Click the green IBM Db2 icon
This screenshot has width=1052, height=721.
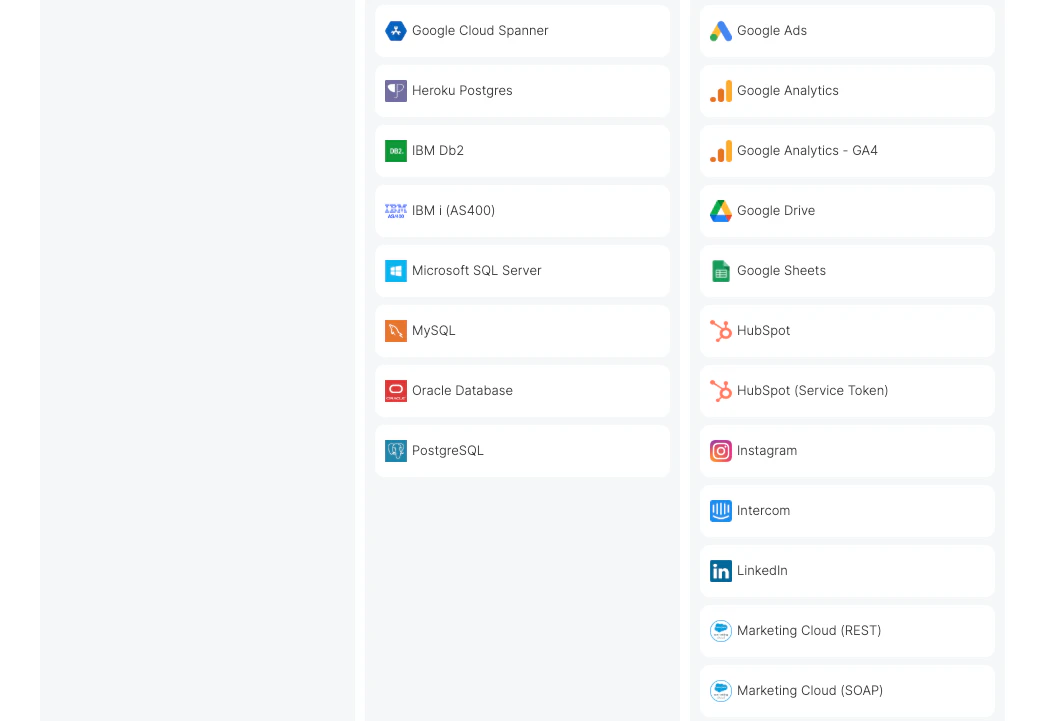click(396, 151)
